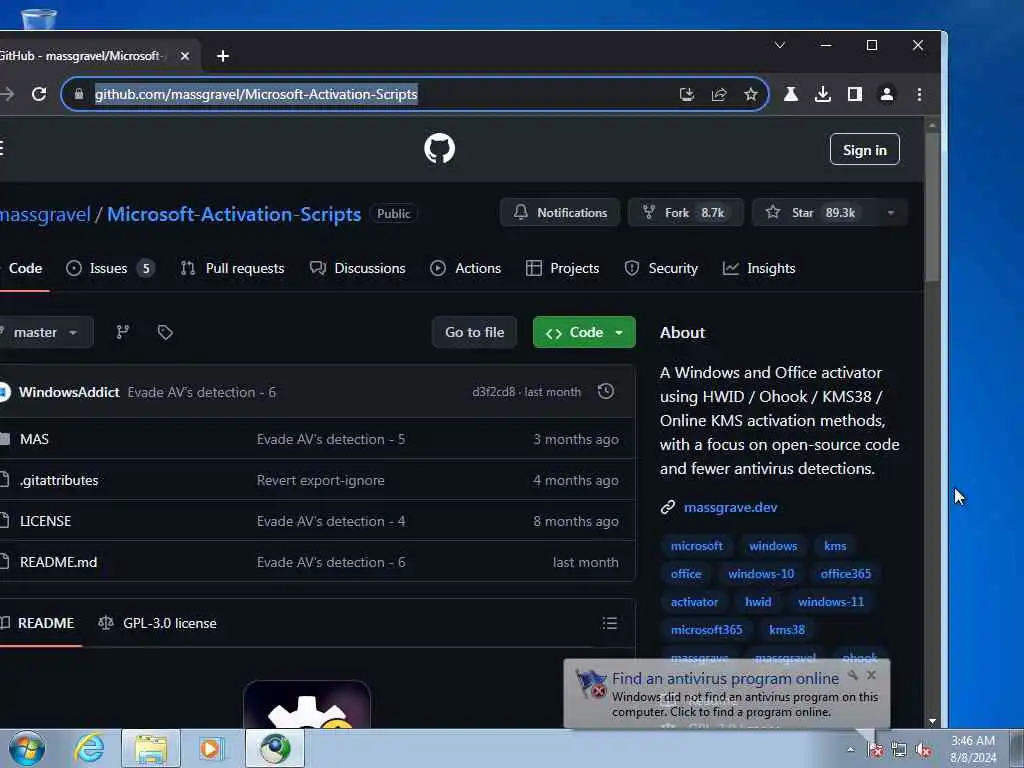Open the Actions tab
Screen dimensions: 1024x768
(x=466, y=268)
